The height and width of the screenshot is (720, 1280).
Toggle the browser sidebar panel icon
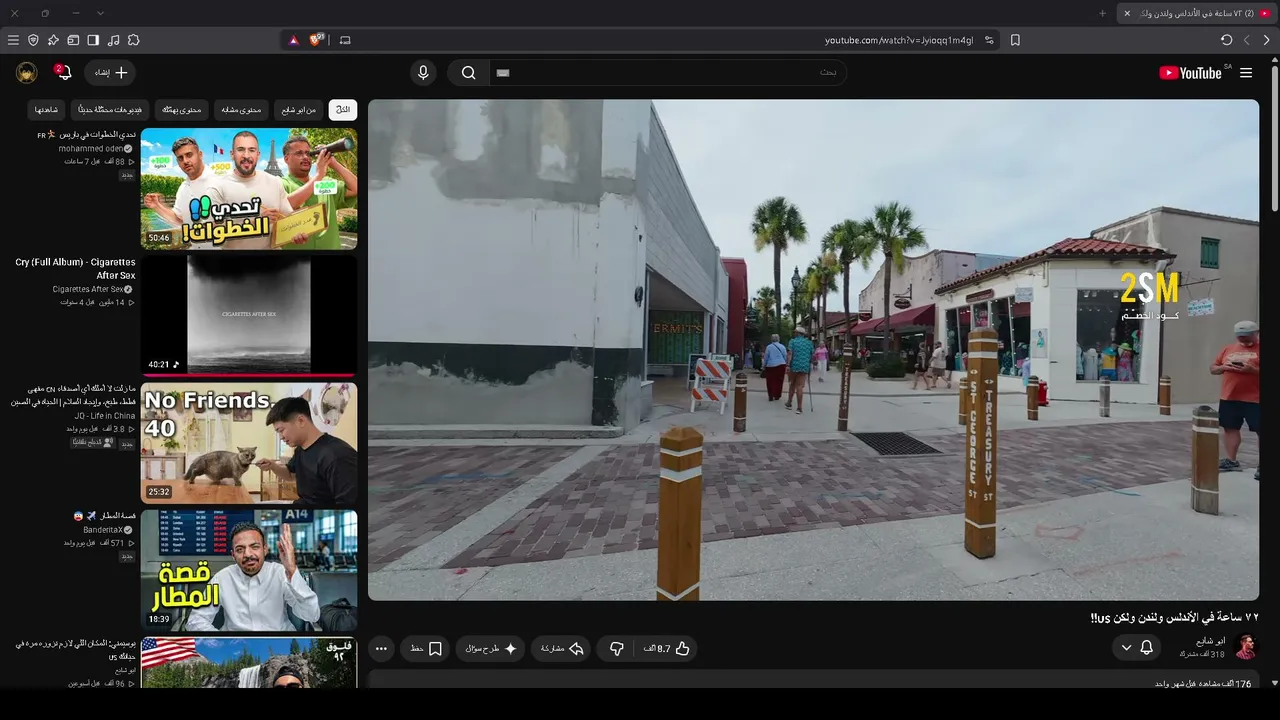[x=93, y=40]
